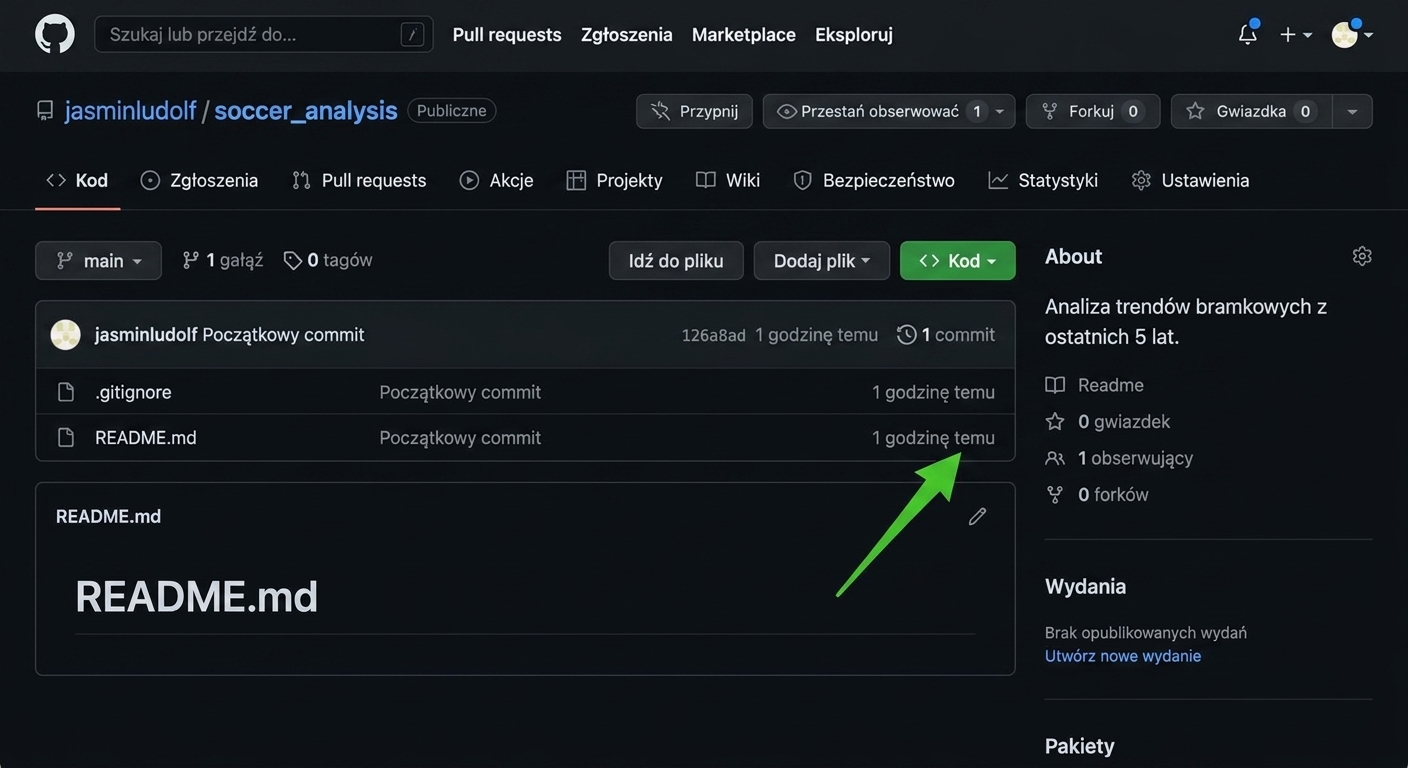
Task: Open commit message in the .gitignore row
Action: 460,392
